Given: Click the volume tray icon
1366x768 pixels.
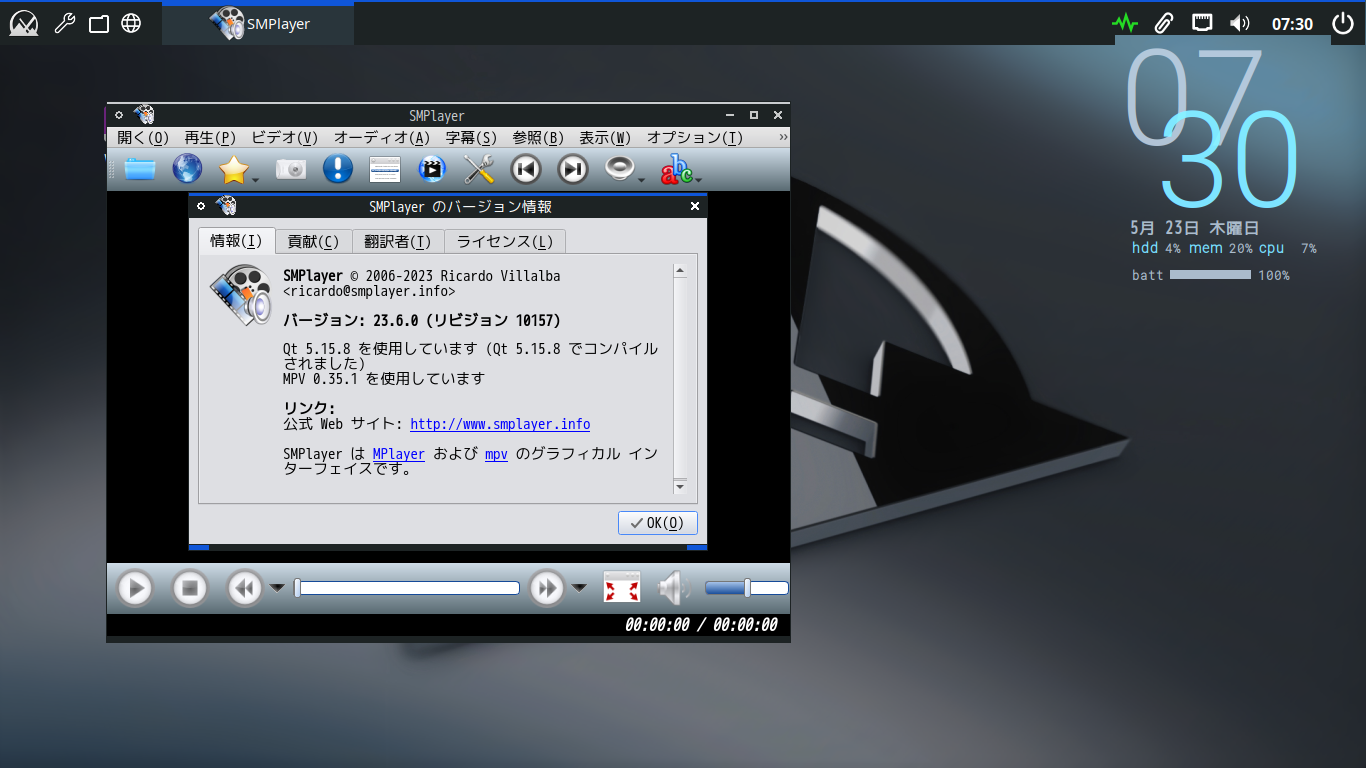Looking at the screenshot, I should point(1240,23).
